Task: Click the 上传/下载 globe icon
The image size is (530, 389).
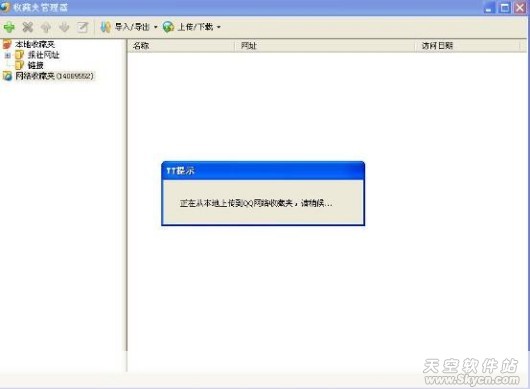Action: 168,27
